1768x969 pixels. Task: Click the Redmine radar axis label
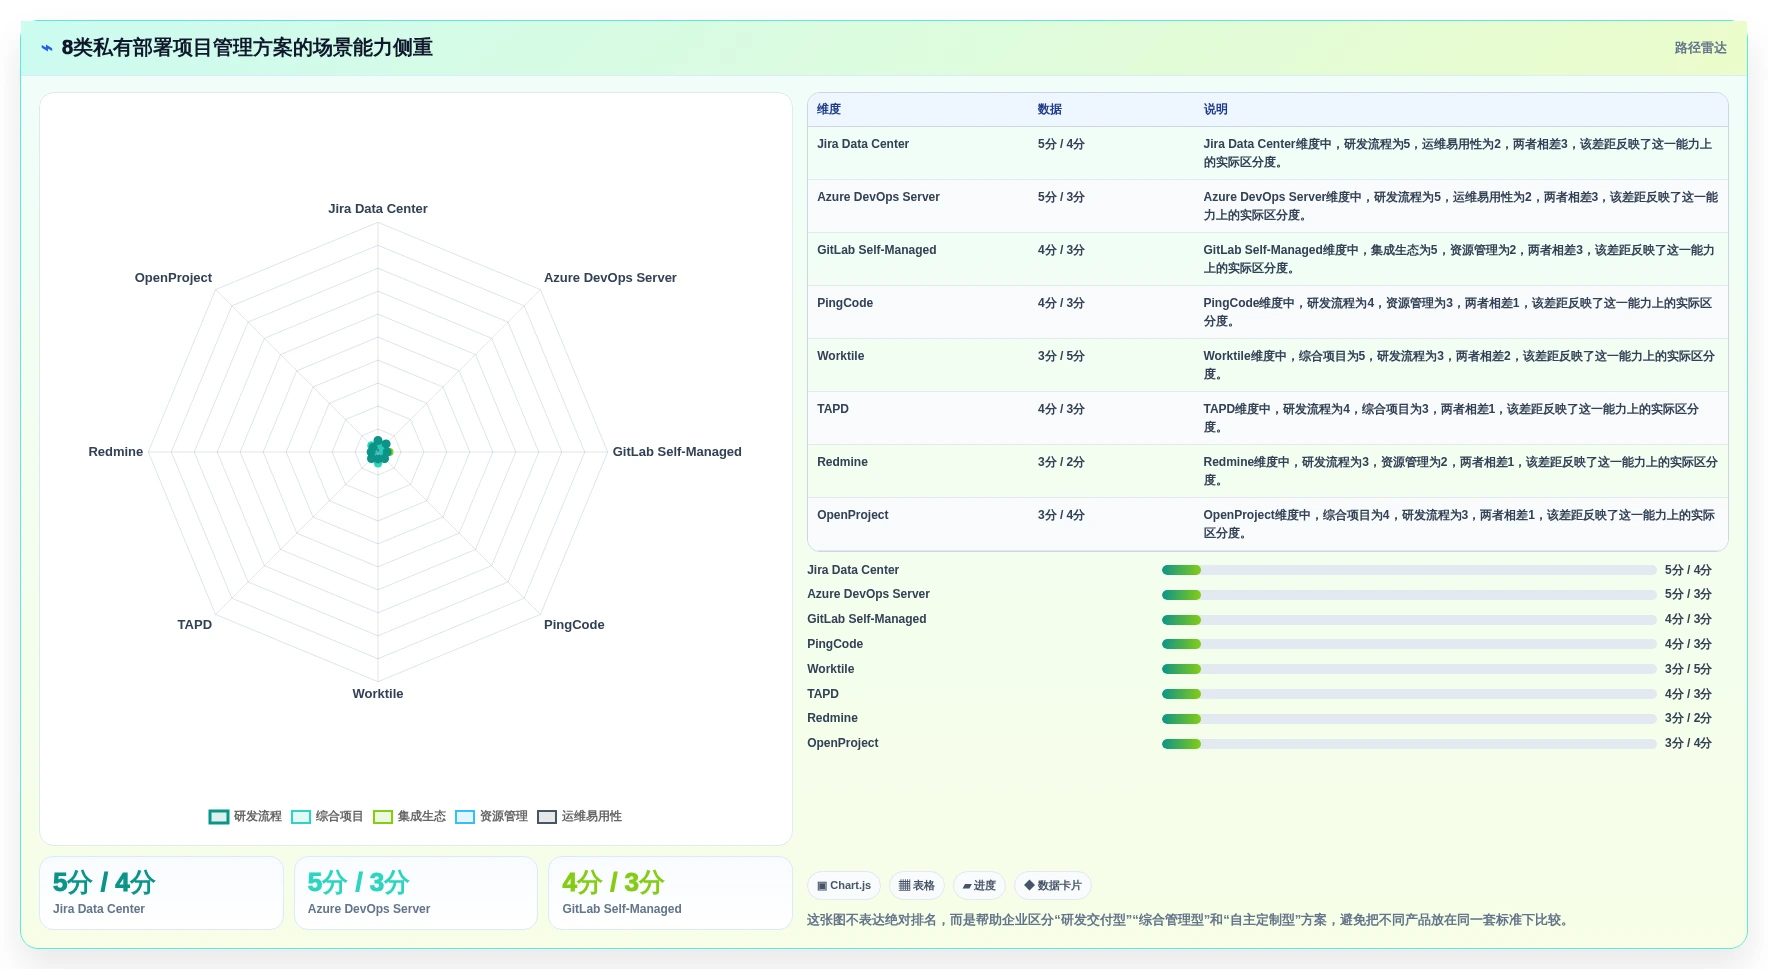(116, 452)
